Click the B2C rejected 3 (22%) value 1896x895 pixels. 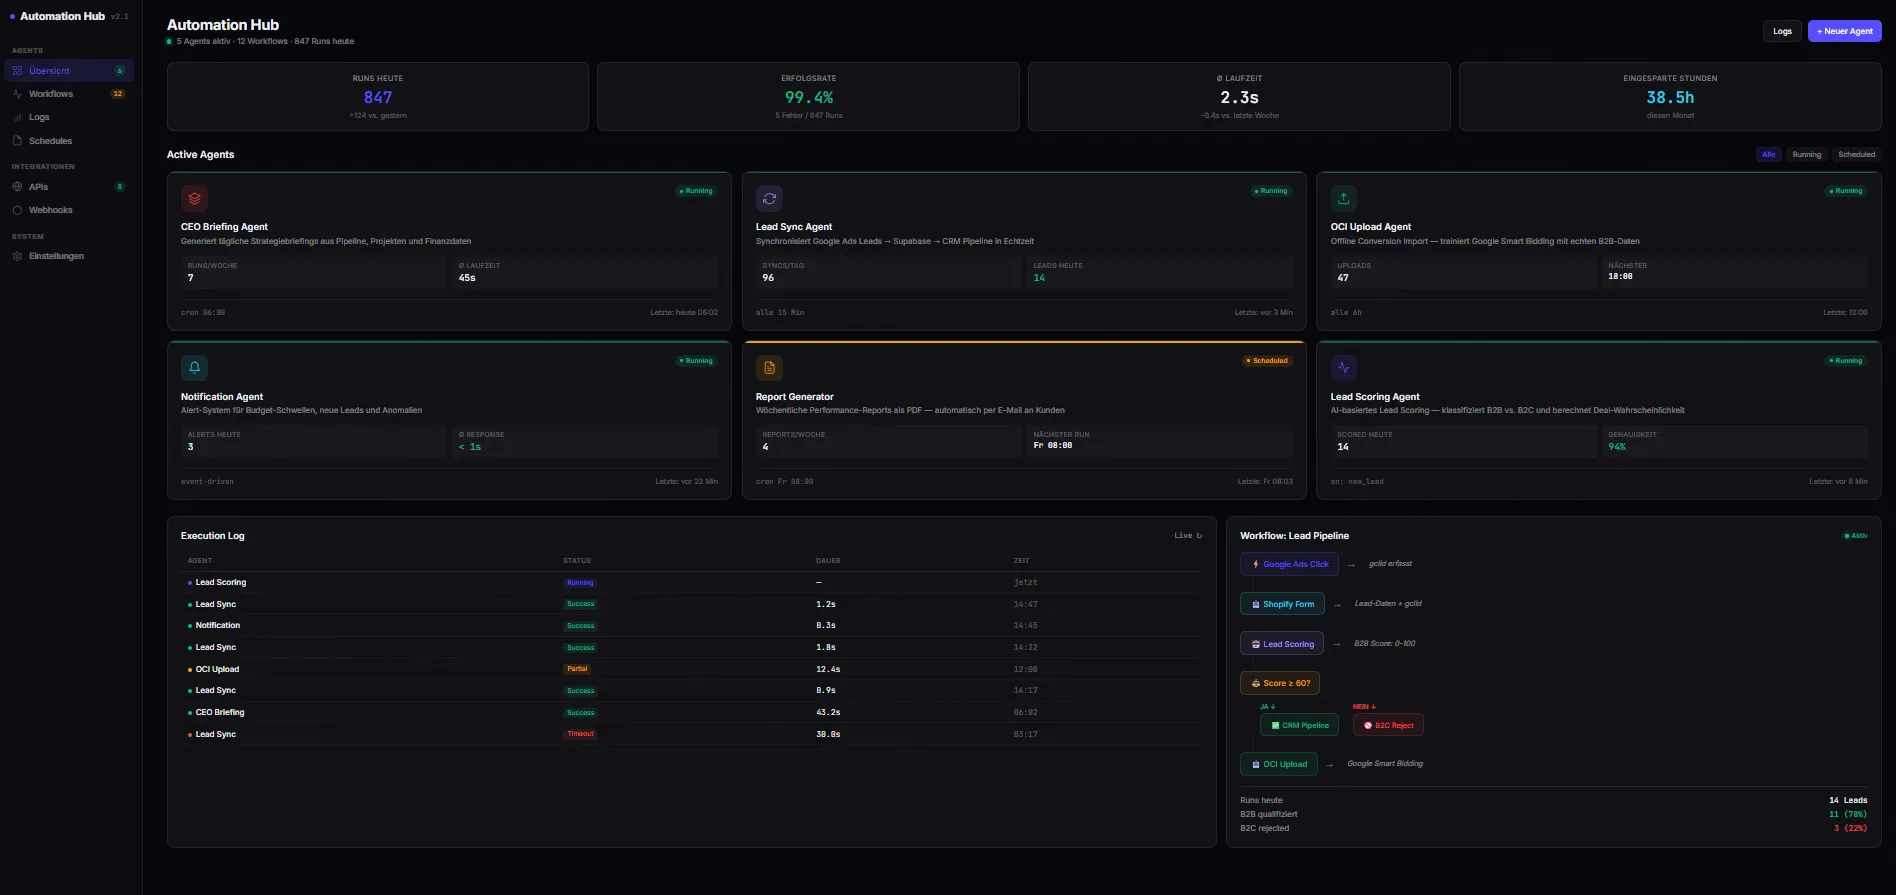pyautogui.click(x=1850, y=828)
